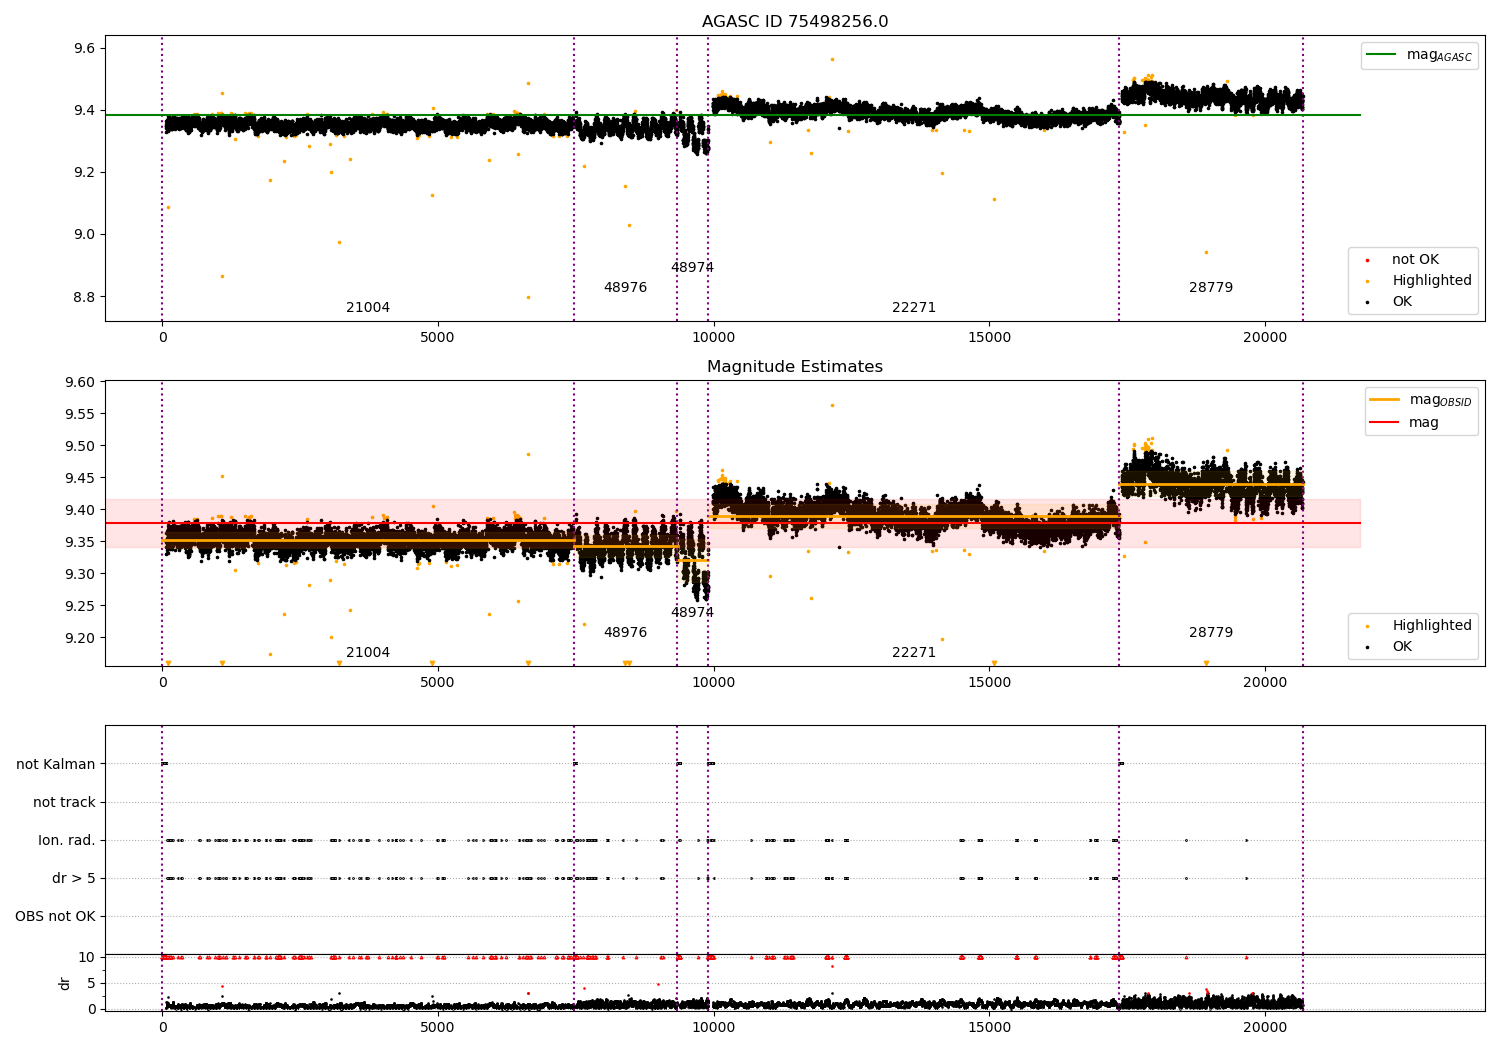
Task: Click obsid label 28779 in Magnitude Estimates plot
Action: click(x=1211, y=633)
